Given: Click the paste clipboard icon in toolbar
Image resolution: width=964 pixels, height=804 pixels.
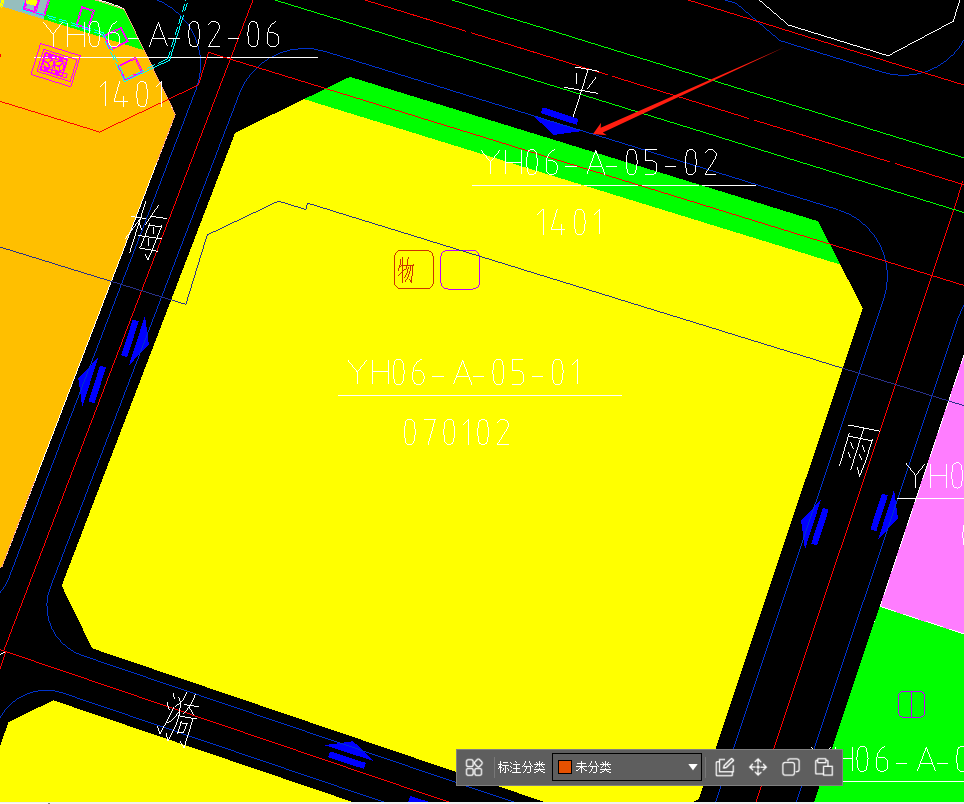Looking at the screenshot, I should point(823,768).
